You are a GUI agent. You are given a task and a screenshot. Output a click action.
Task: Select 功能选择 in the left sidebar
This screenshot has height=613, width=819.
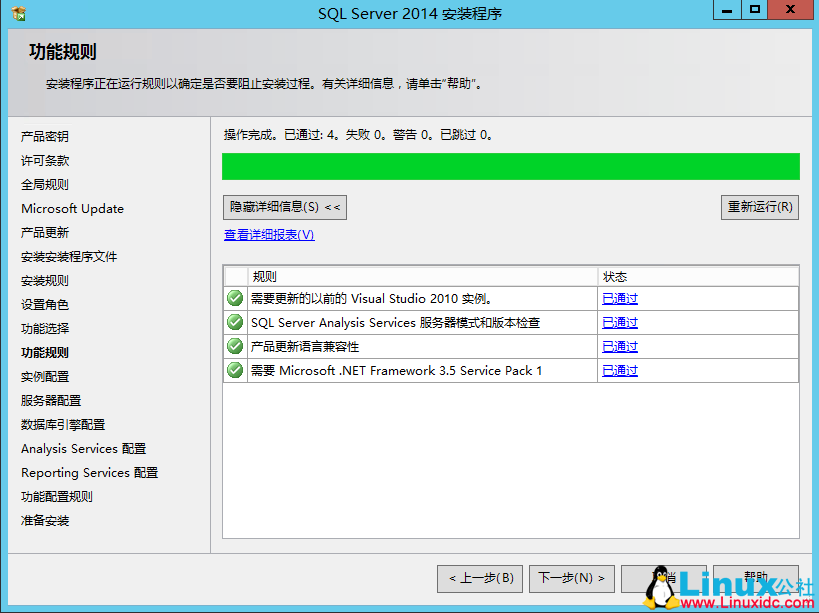tap(44, 328)
